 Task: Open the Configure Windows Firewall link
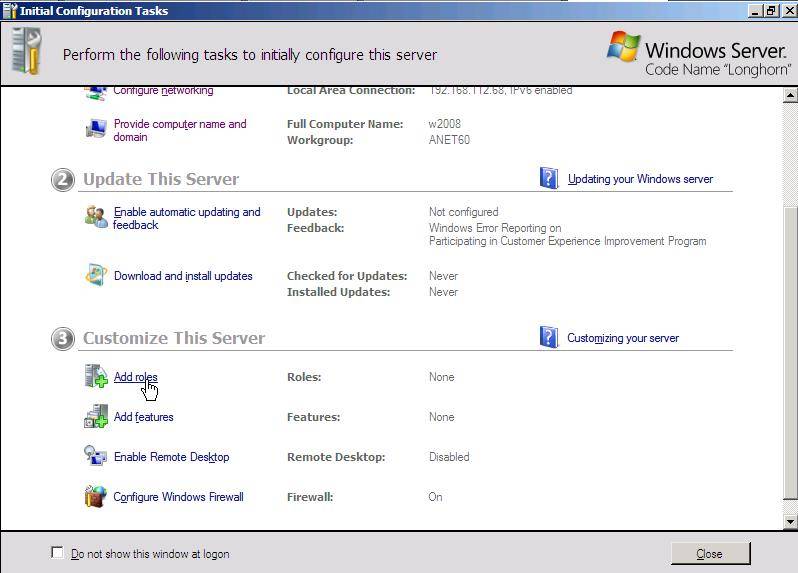tap(179, 497)
